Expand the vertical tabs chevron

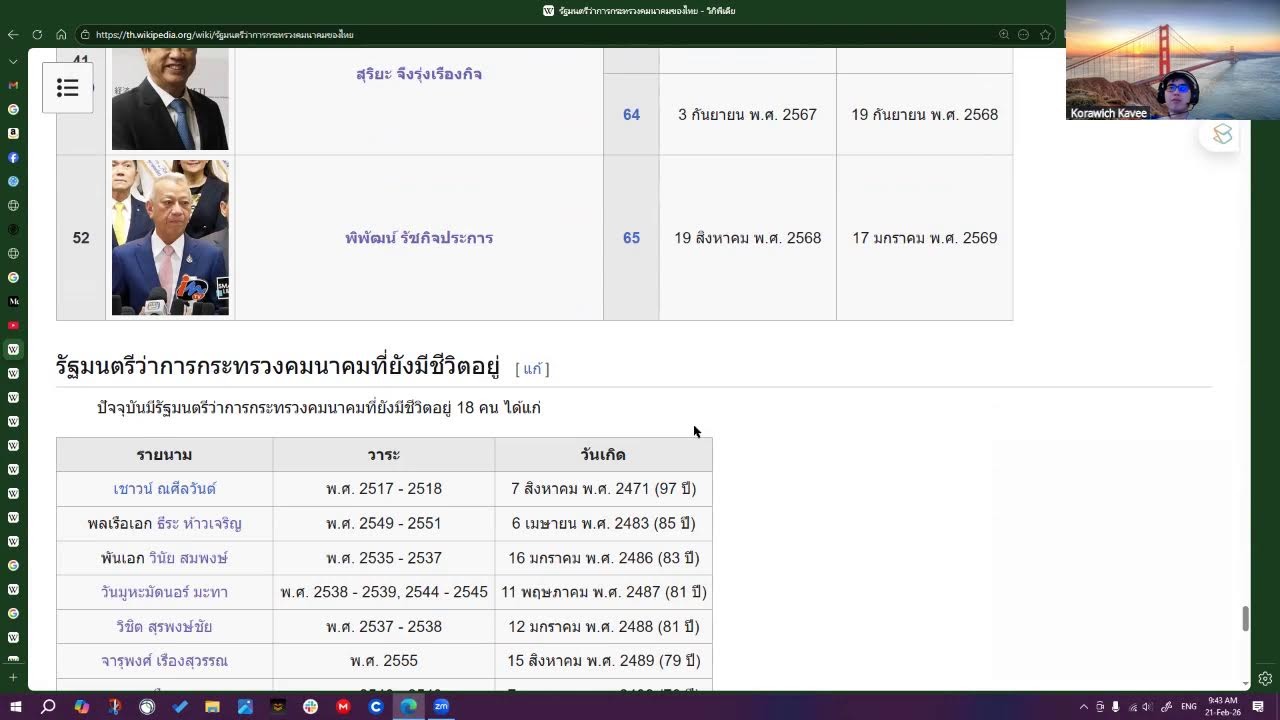tap(13, 62)
